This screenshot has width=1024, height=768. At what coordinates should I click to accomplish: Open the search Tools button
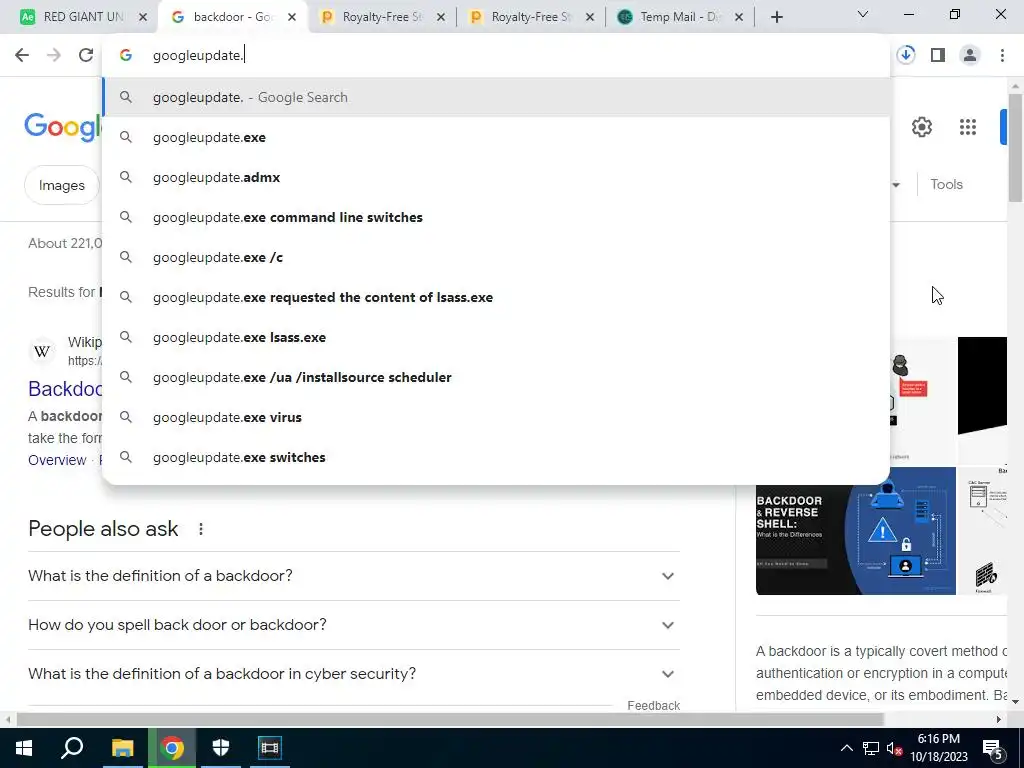(946, 185)
